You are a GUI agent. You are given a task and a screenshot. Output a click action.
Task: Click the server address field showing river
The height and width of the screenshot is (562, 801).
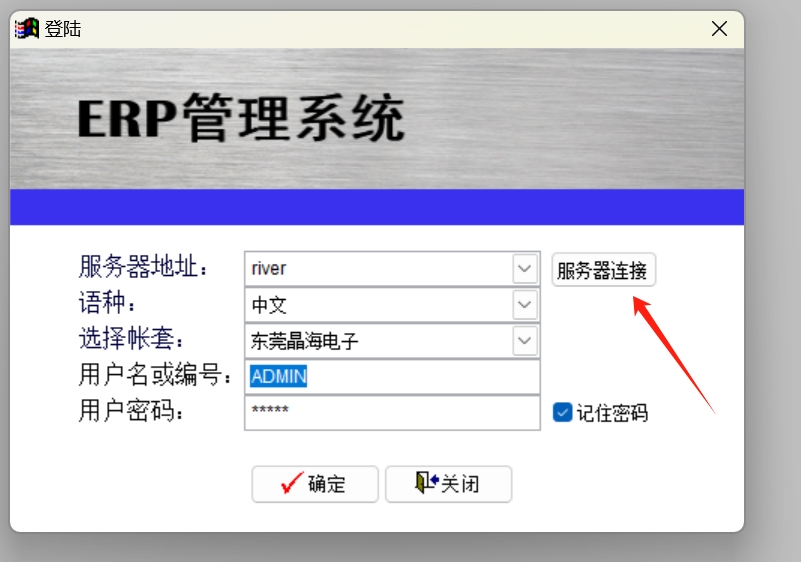(378, 268)
